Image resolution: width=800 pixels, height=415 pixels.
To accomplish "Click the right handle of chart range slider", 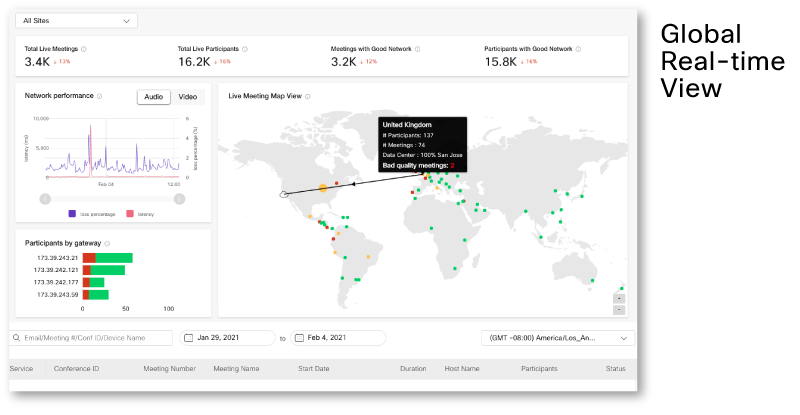I will [x=179, y=199].
